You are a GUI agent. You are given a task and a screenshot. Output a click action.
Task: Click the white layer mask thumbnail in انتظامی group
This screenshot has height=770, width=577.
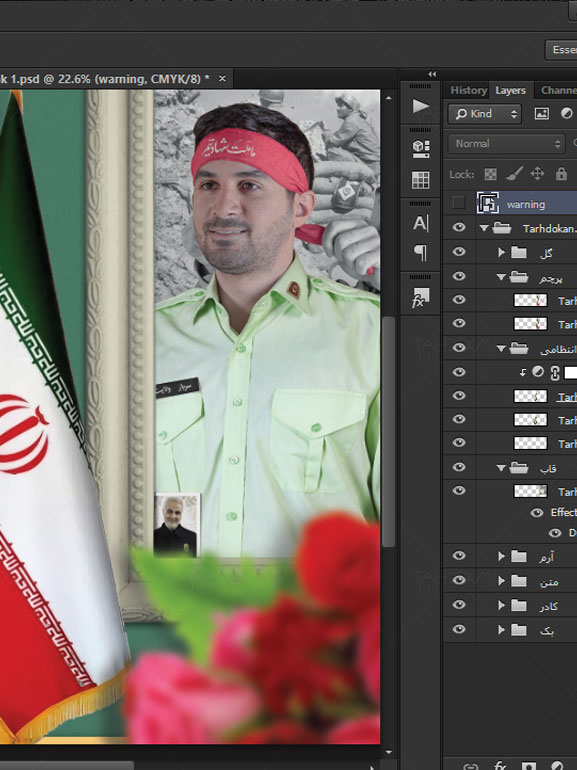(x=571, y=372)
